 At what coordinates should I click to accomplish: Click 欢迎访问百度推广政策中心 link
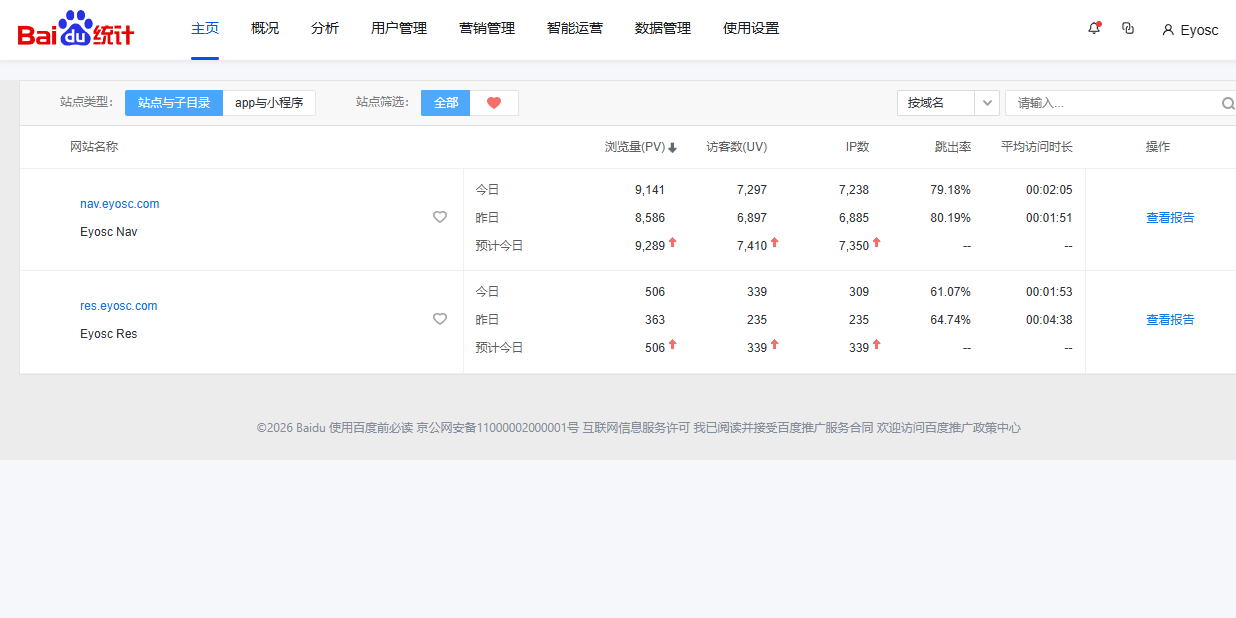pos(949,427)
